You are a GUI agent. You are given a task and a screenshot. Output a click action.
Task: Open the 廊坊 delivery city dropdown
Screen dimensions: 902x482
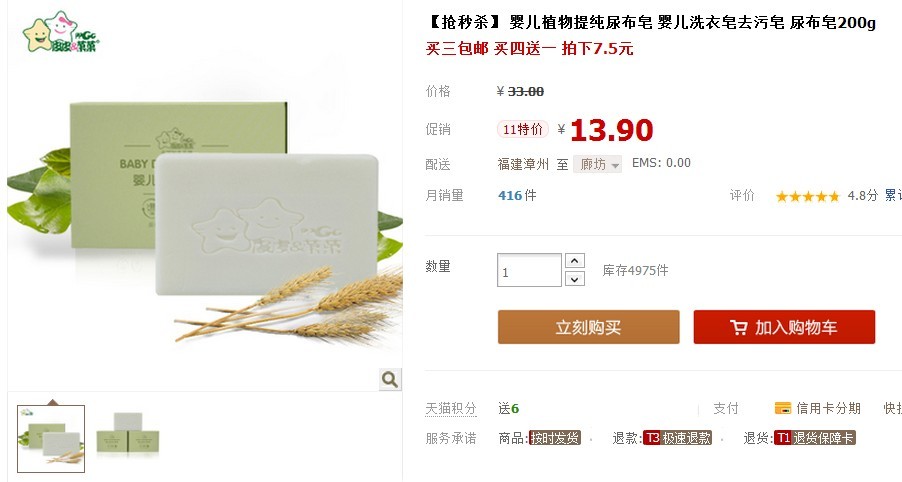pos(597,165)
